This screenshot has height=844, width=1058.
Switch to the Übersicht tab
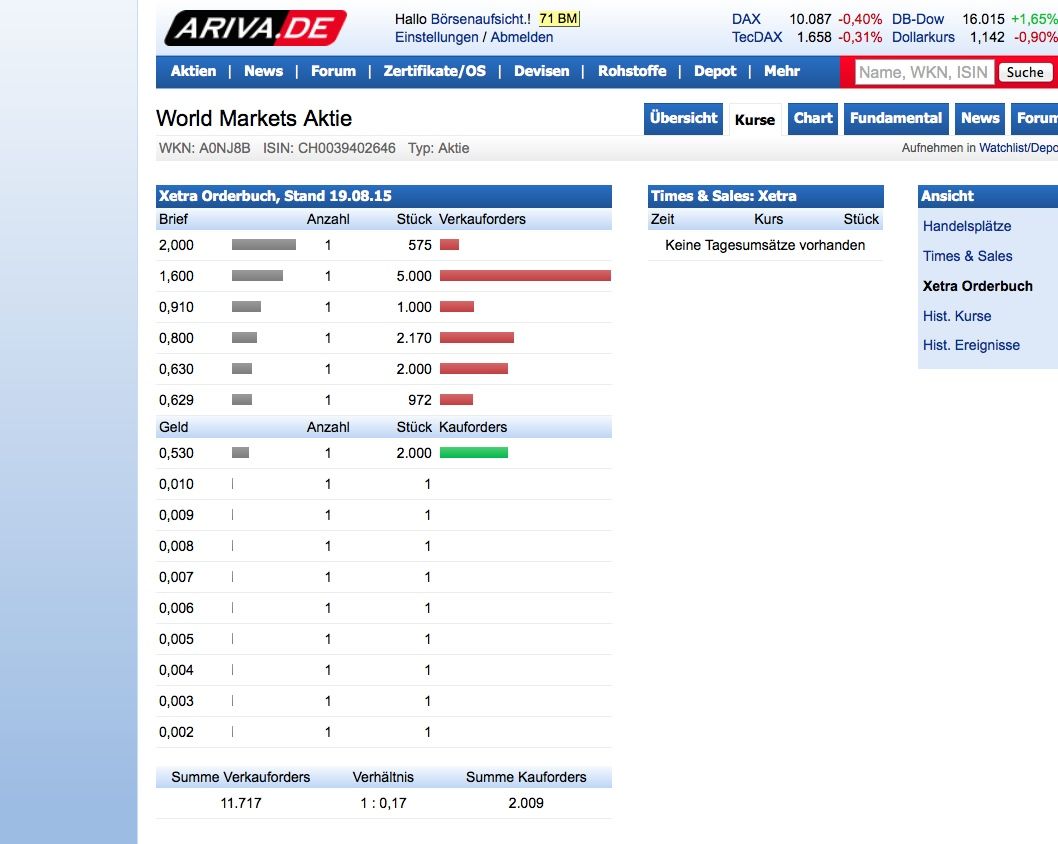(x=683, y=118)
